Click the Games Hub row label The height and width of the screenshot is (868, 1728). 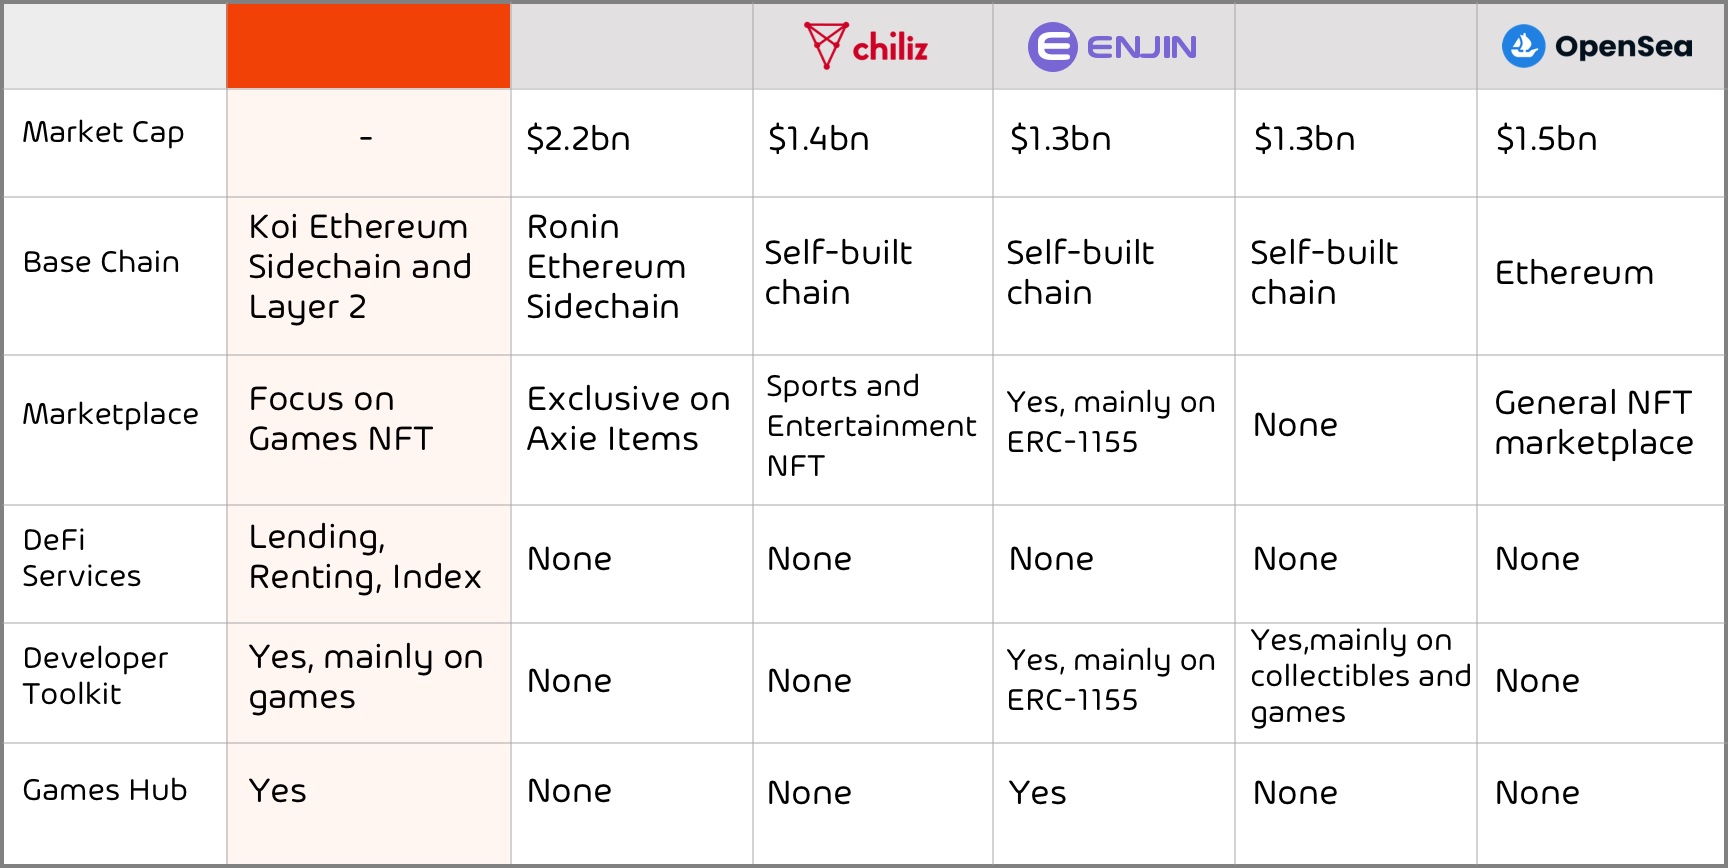tap(105, 790)
